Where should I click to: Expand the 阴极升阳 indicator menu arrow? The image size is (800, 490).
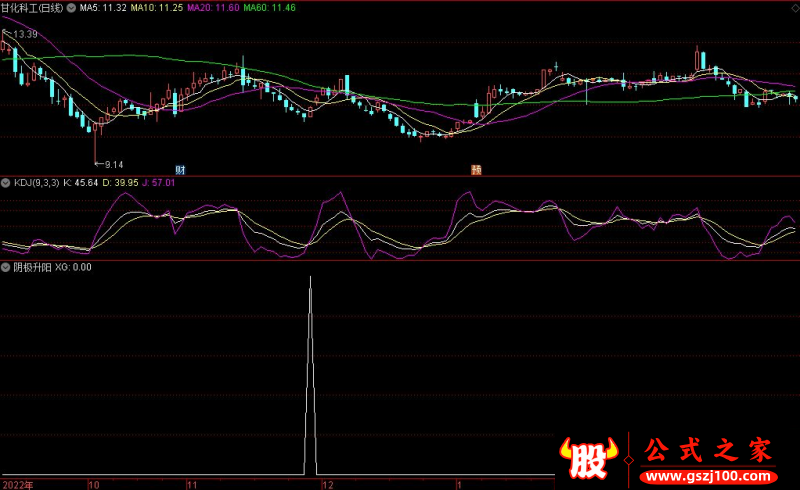[x=6, y=267]
